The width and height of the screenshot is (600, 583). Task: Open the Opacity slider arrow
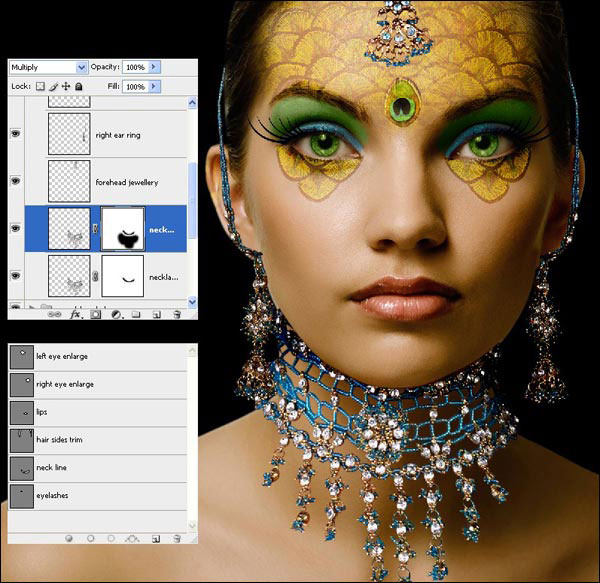(155, 67)
